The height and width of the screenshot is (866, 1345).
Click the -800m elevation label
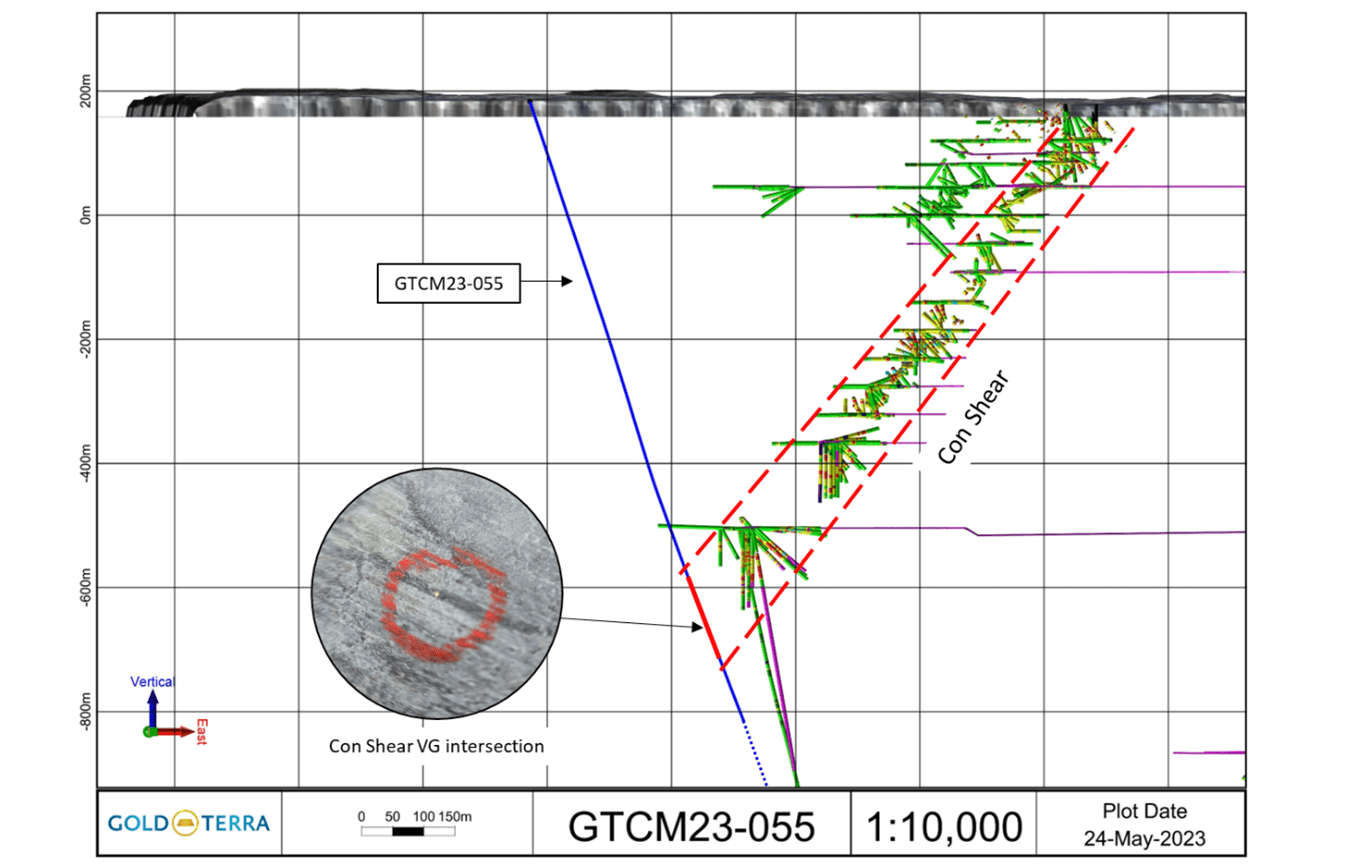tap(87, 711)
